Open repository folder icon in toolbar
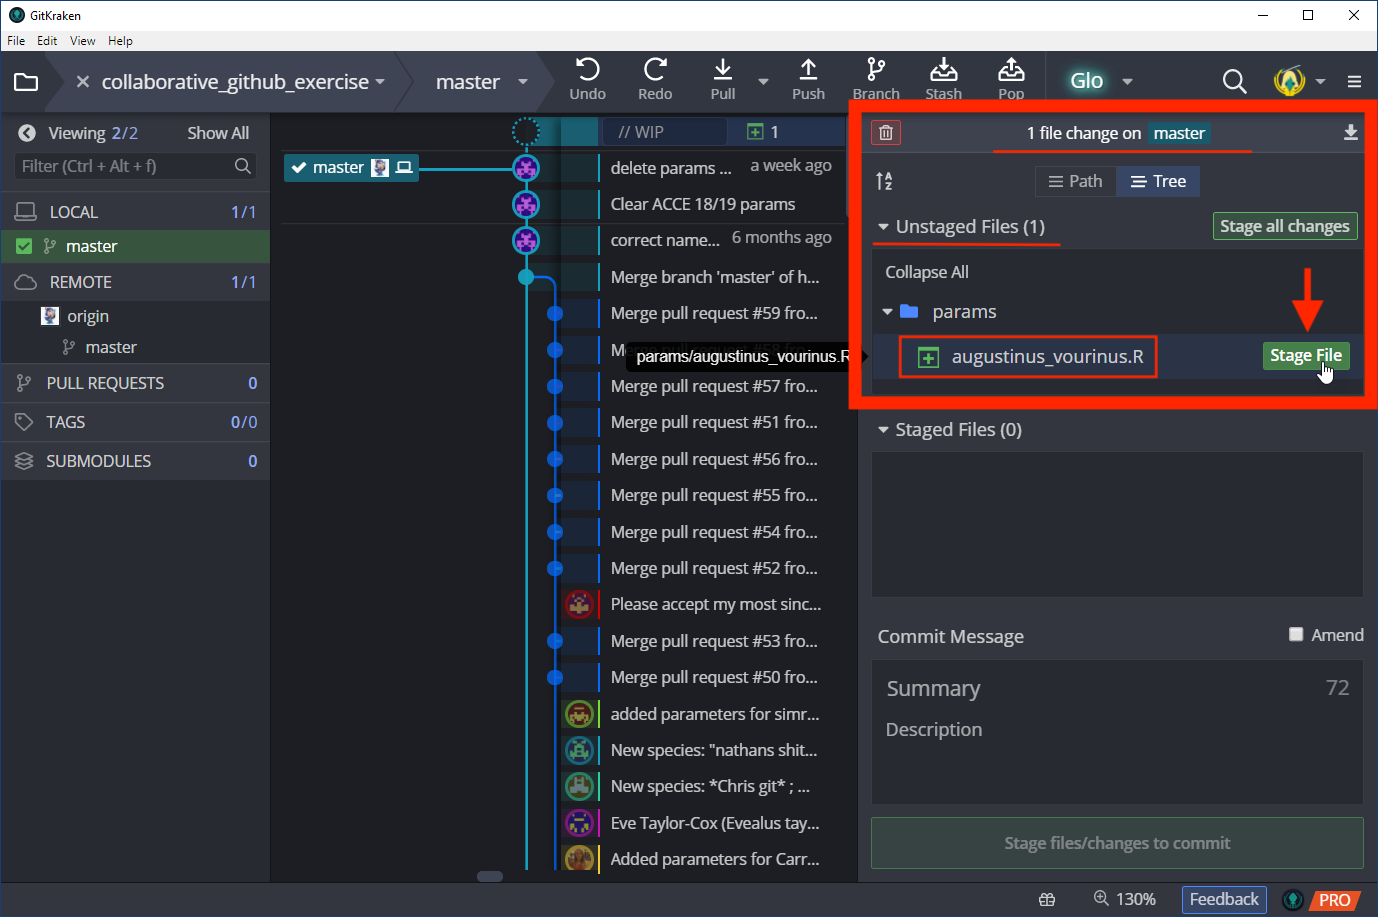The width and height of the screenshot is (1378, 917). click(26, 82)
